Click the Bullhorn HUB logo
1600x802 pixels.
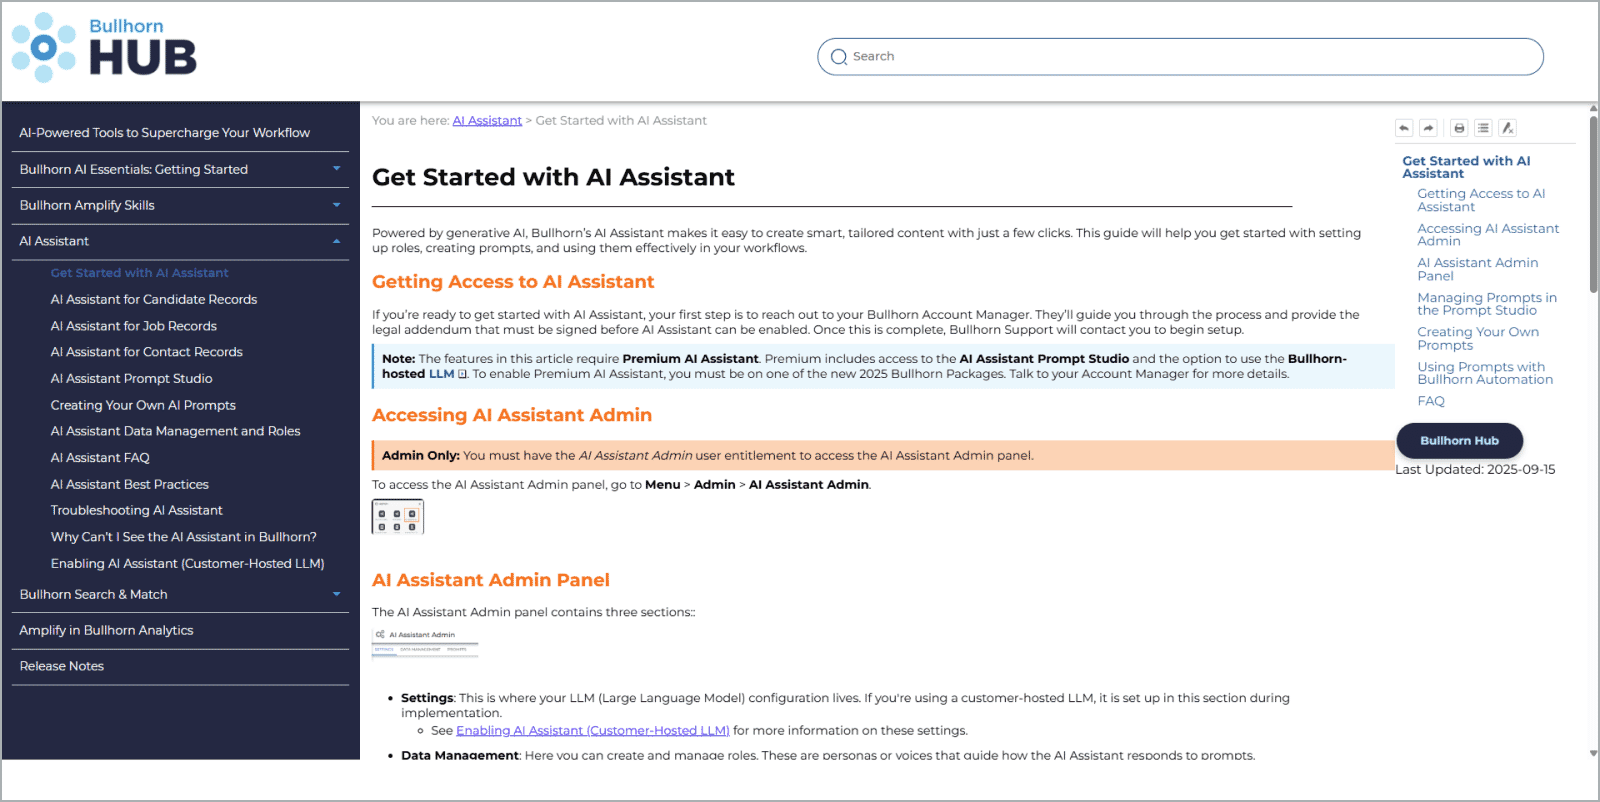point(105,45)
